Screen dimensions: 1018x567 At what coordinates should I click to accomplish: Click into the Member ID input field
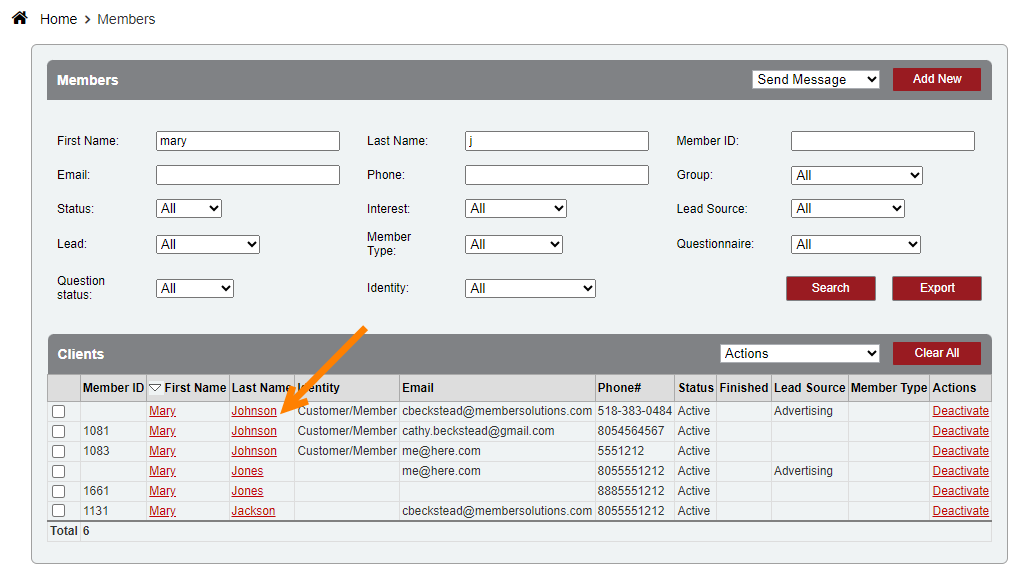[x=882, y=141]
